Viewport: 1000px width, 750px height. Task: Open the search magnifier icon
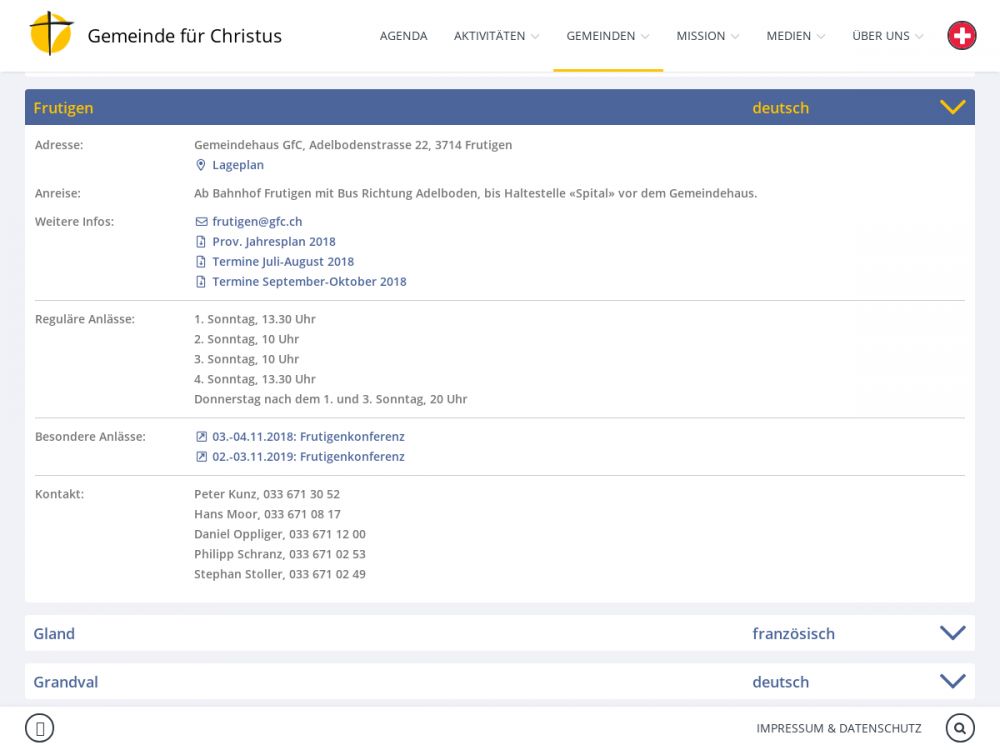[x=960, y=728]
